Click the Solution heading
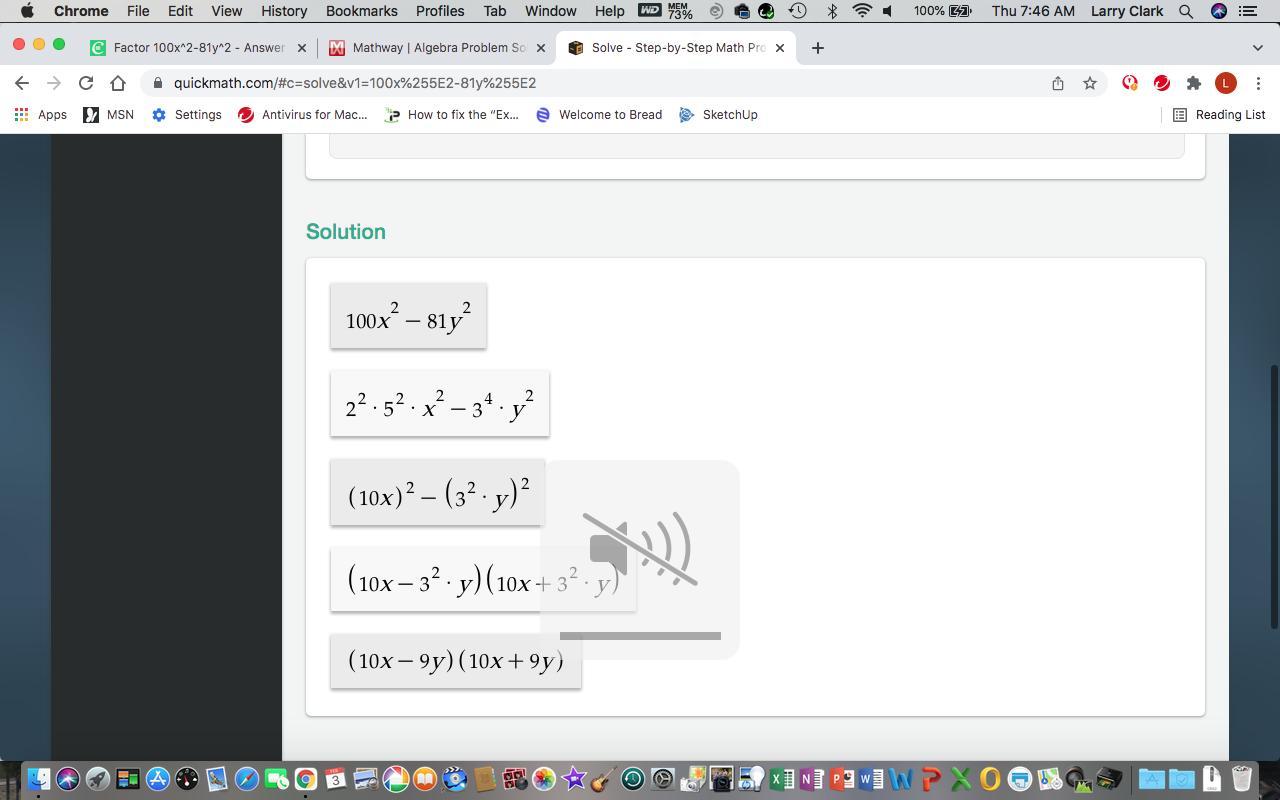 point(346,231)
